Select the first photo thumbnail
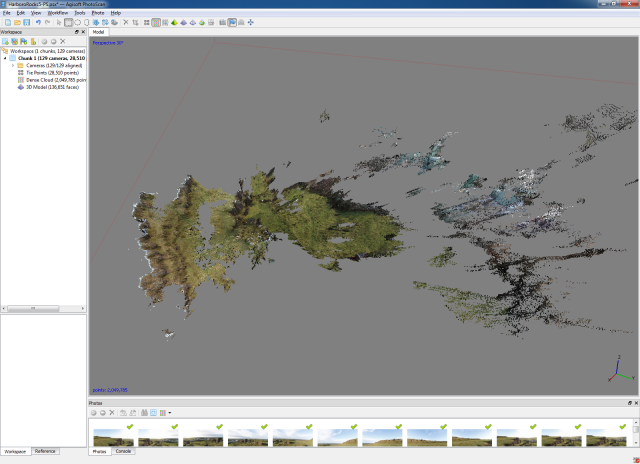This screenshot has width=640, height=464. [113, 437]
